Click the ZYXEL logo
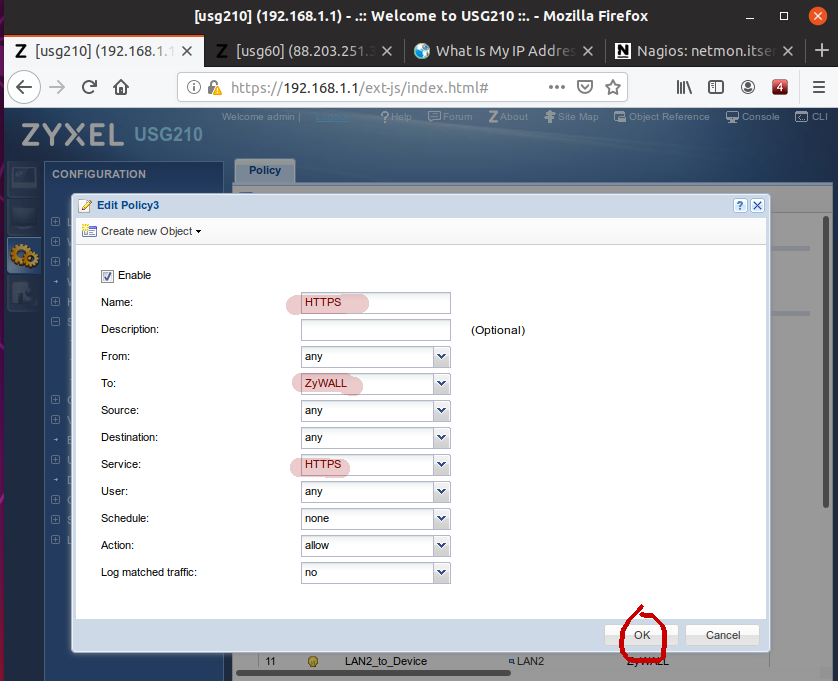The height and width of the screenshot is (681, 838). 73,135
